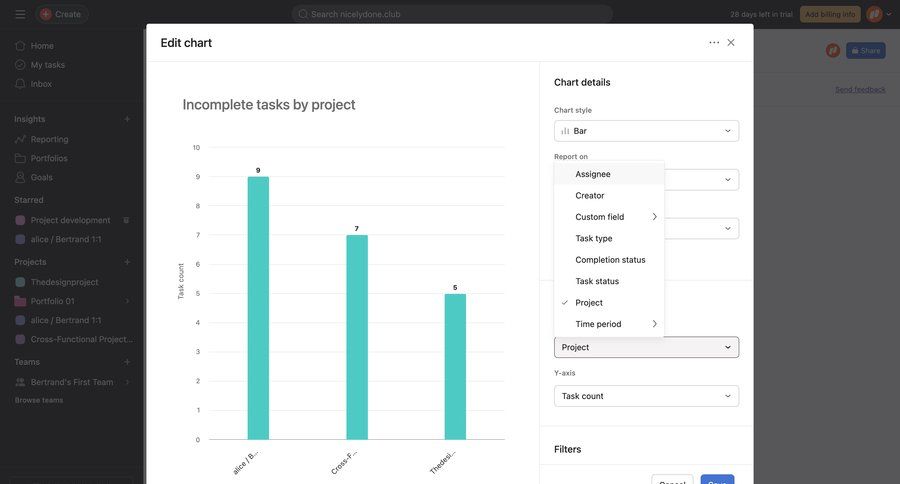The height and width of the screenshot is (484, 900).
Task: Open alice / Bertrand 1:1 under Projects
Action: click(x=66, y=320)
